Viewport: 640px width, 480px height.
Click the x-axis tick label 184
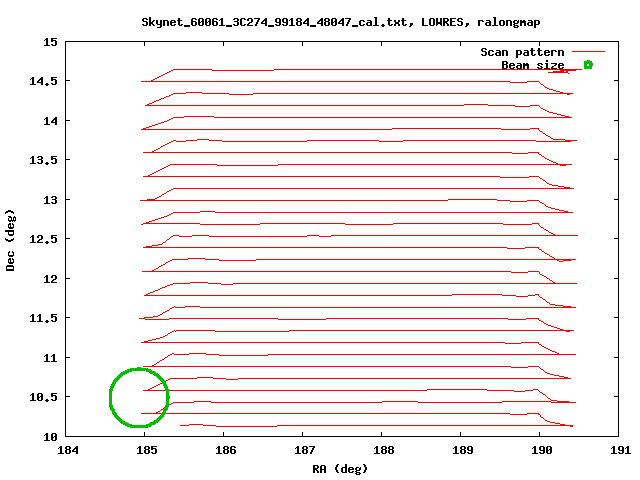(68, 450)
